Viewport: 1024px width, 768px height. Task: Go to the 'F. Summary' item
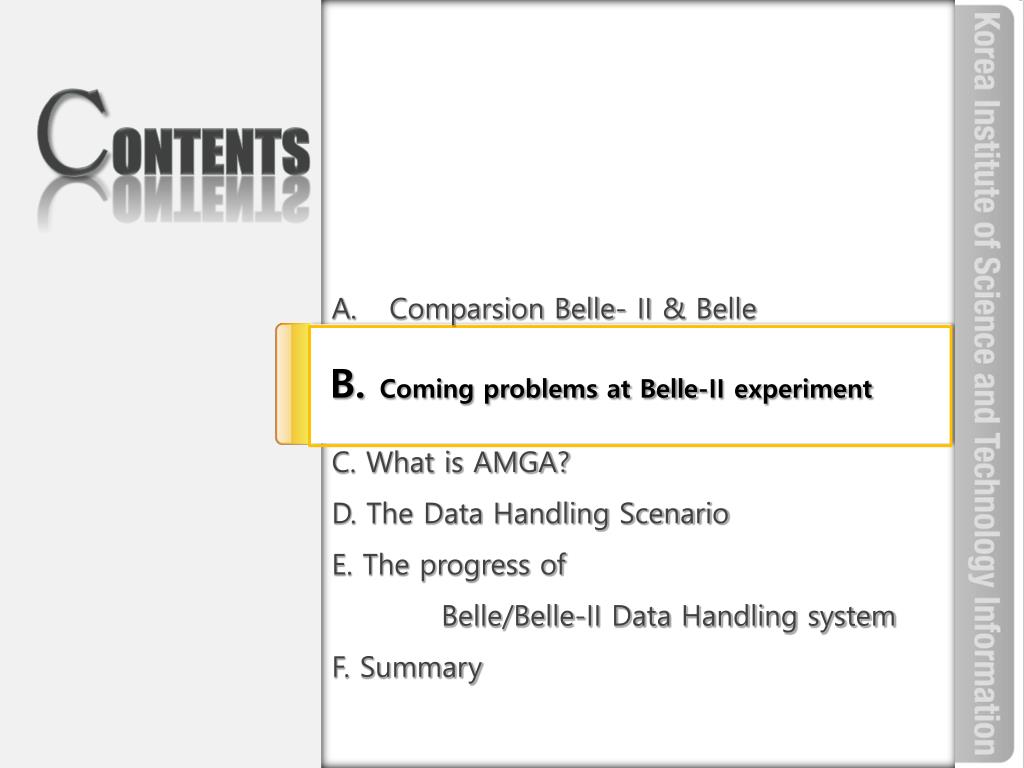point(407,668)
